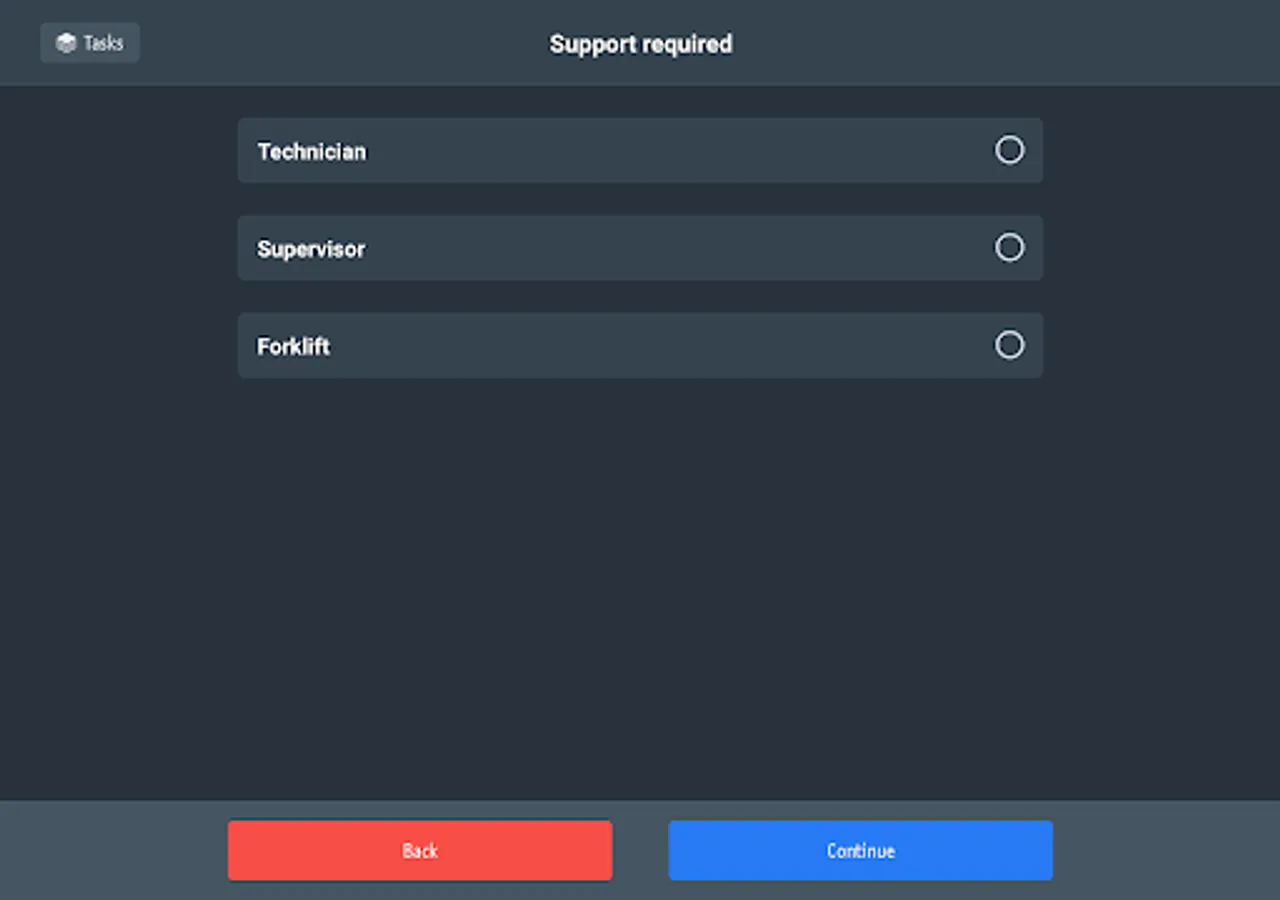Open the Tasks button in header

[90, 43]
